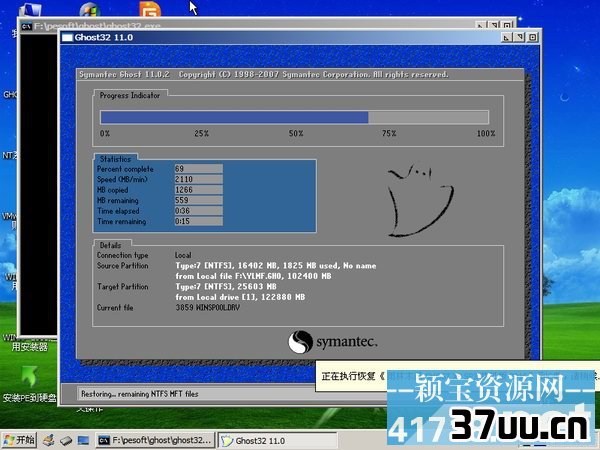Click the Percent complete value 69
600x450 pixels.
click(198, 169)
